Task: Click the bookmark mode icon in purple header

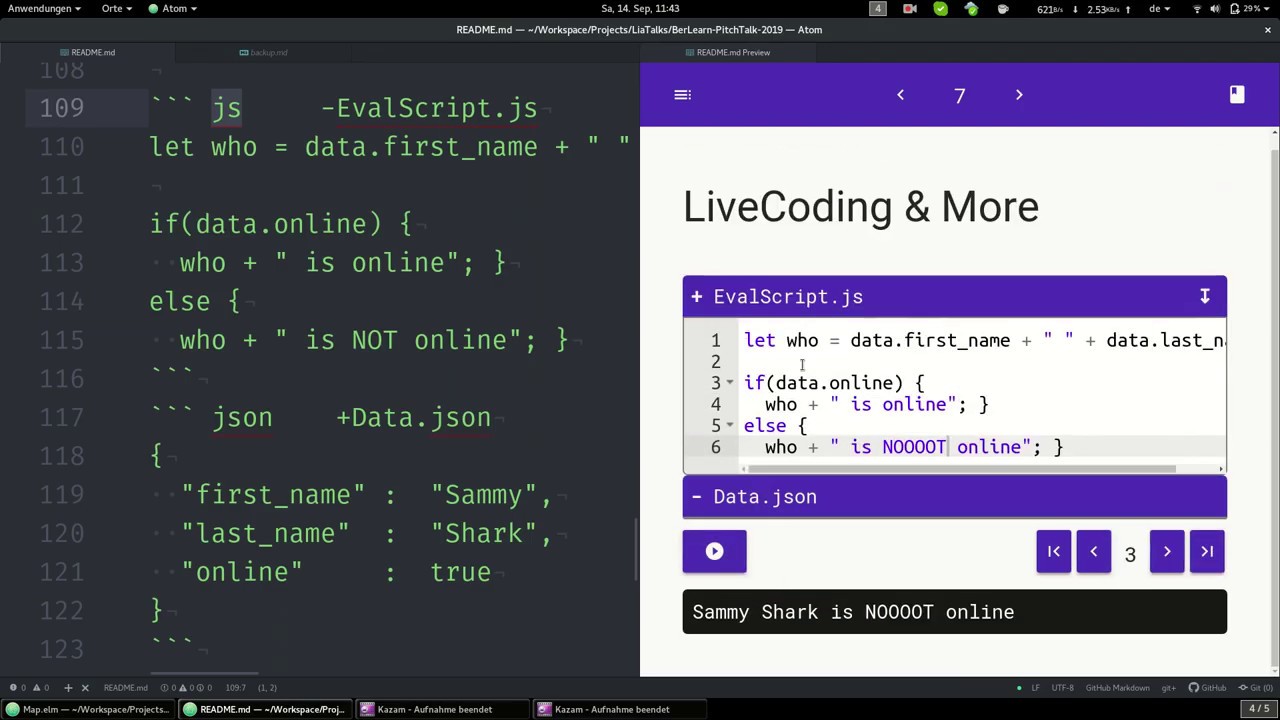Action: point(1237,94)
